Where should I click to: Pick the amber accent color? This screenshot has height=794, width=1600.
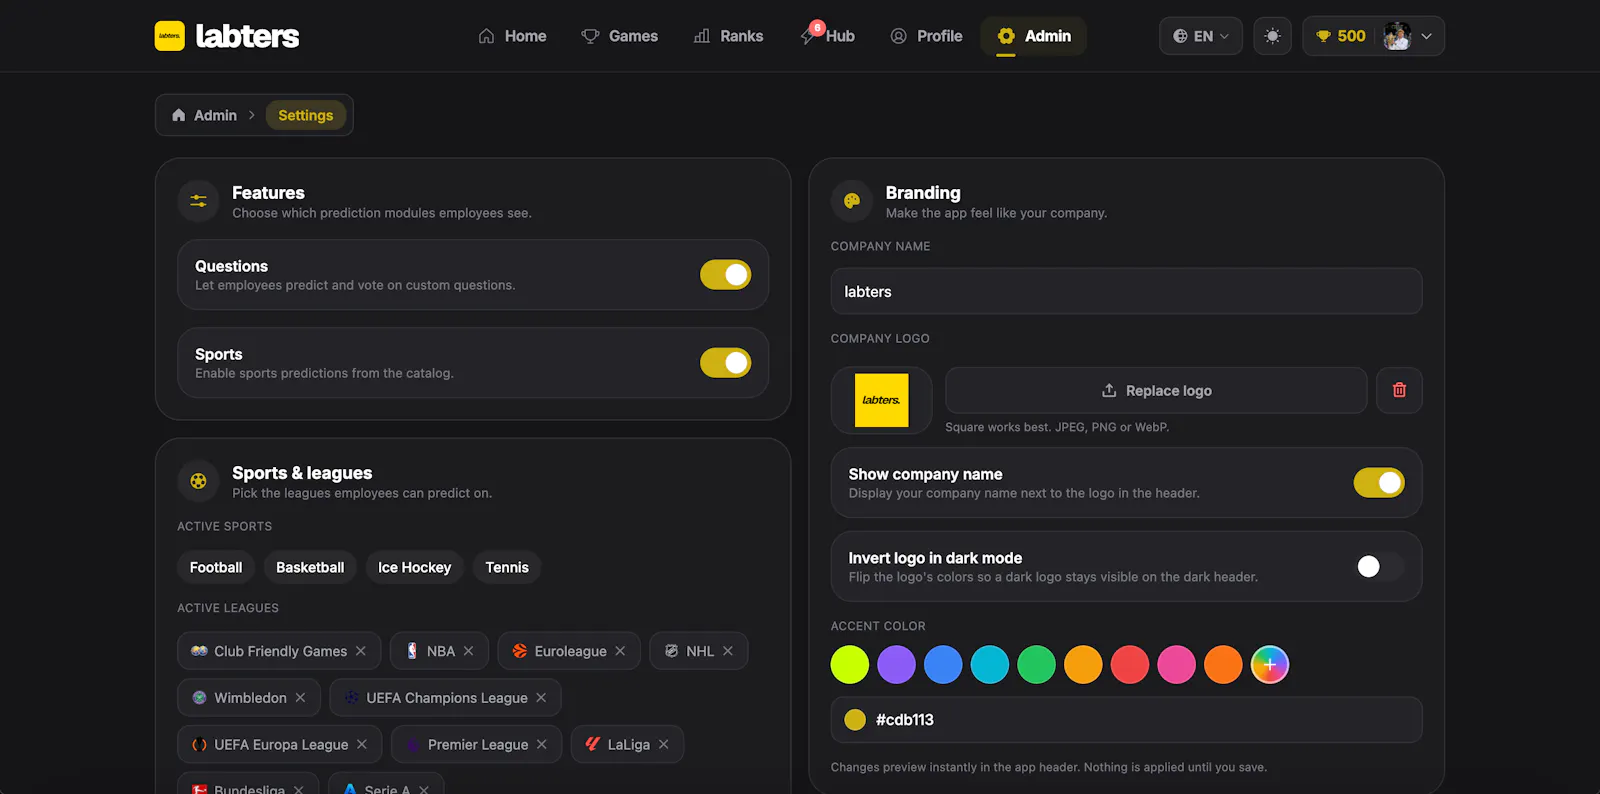click(1083, 665)
